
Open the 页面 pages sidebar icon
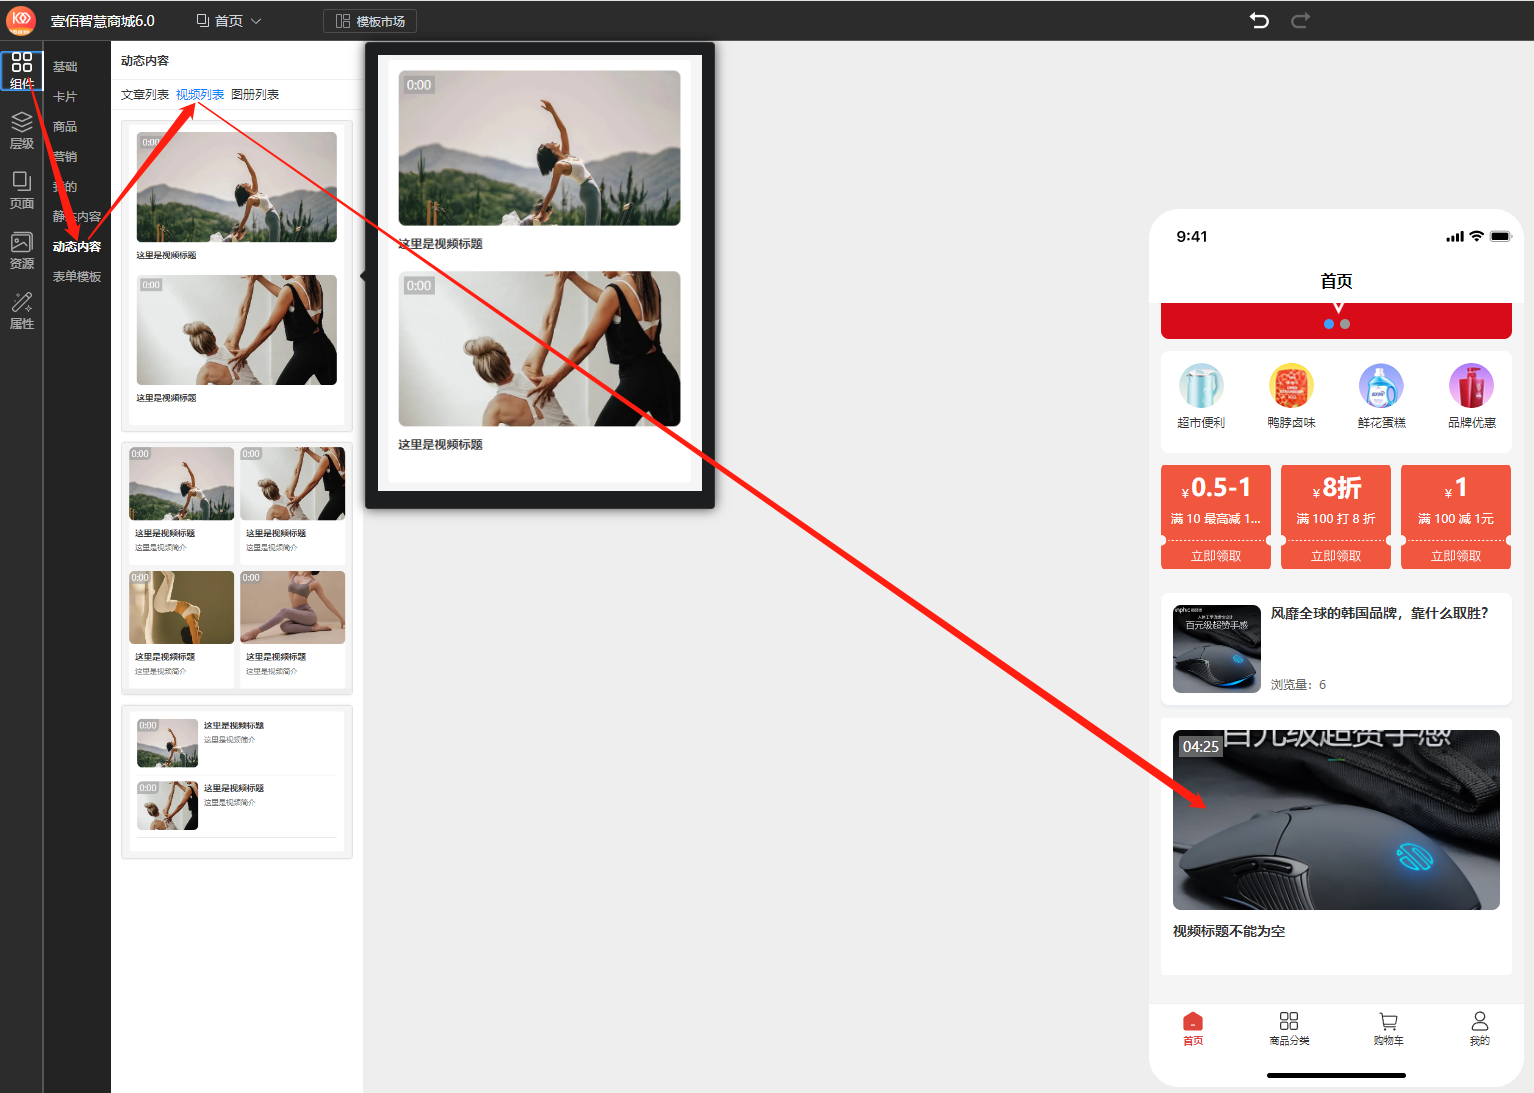coord(22,190)
